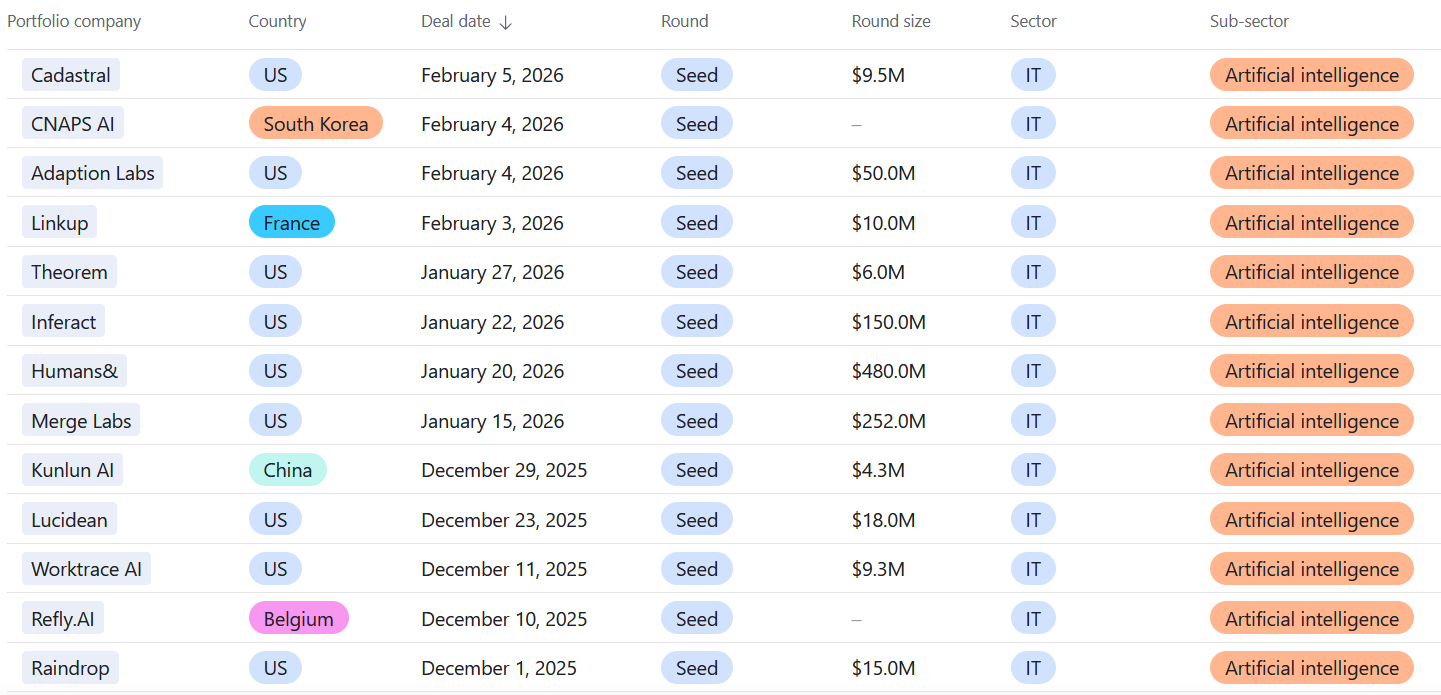Click the Deal date sort arrow icon
1441x695 pixels.
click(505, 22)
